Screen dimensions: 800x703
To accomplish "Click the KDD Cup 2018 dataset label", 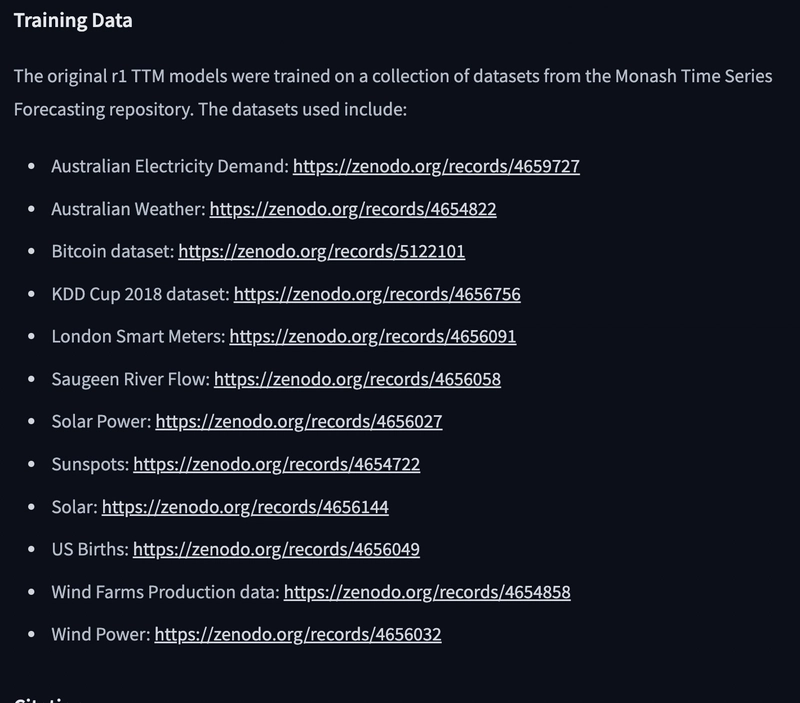I will click(140, 294).
